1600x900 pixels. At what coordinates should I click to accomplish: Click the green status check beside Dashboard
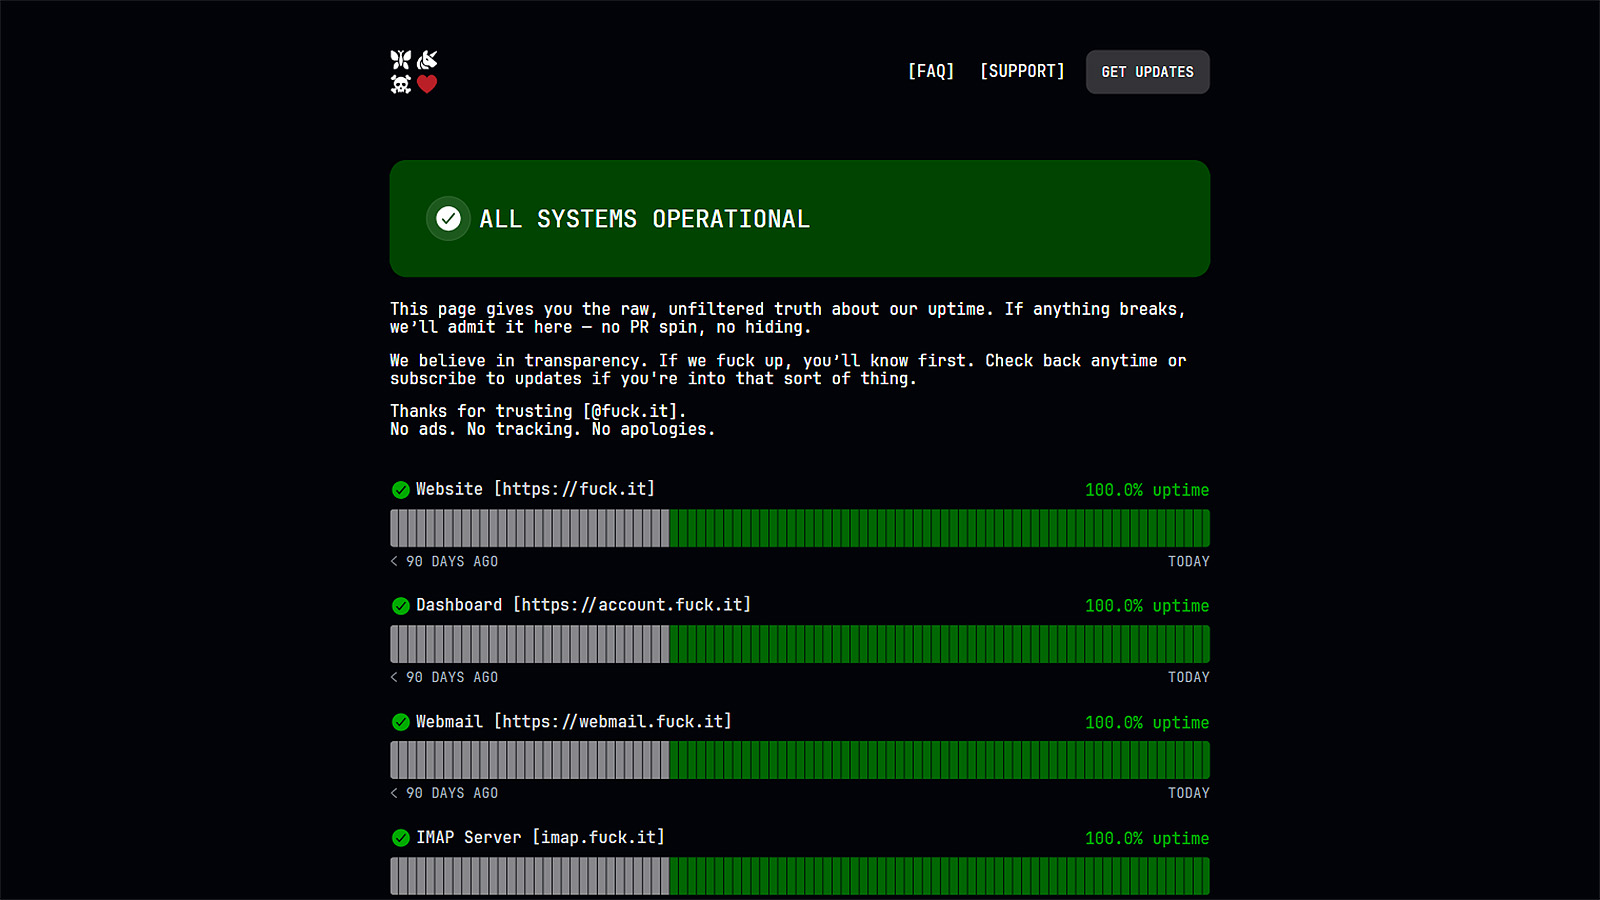tap(401, 606)
